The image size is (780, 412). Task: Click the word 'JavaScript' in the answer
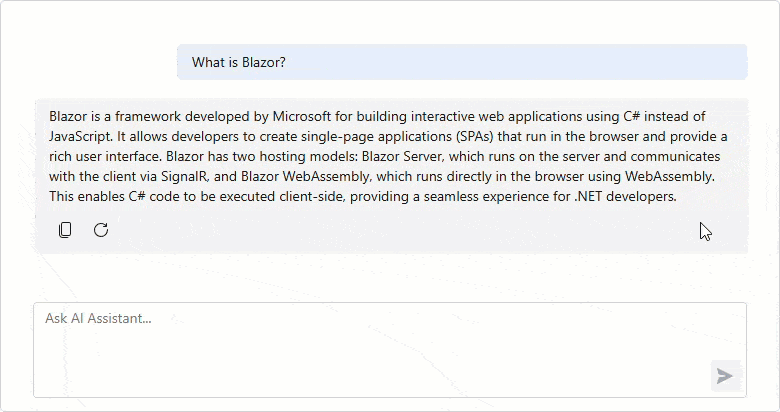point(82,136)
